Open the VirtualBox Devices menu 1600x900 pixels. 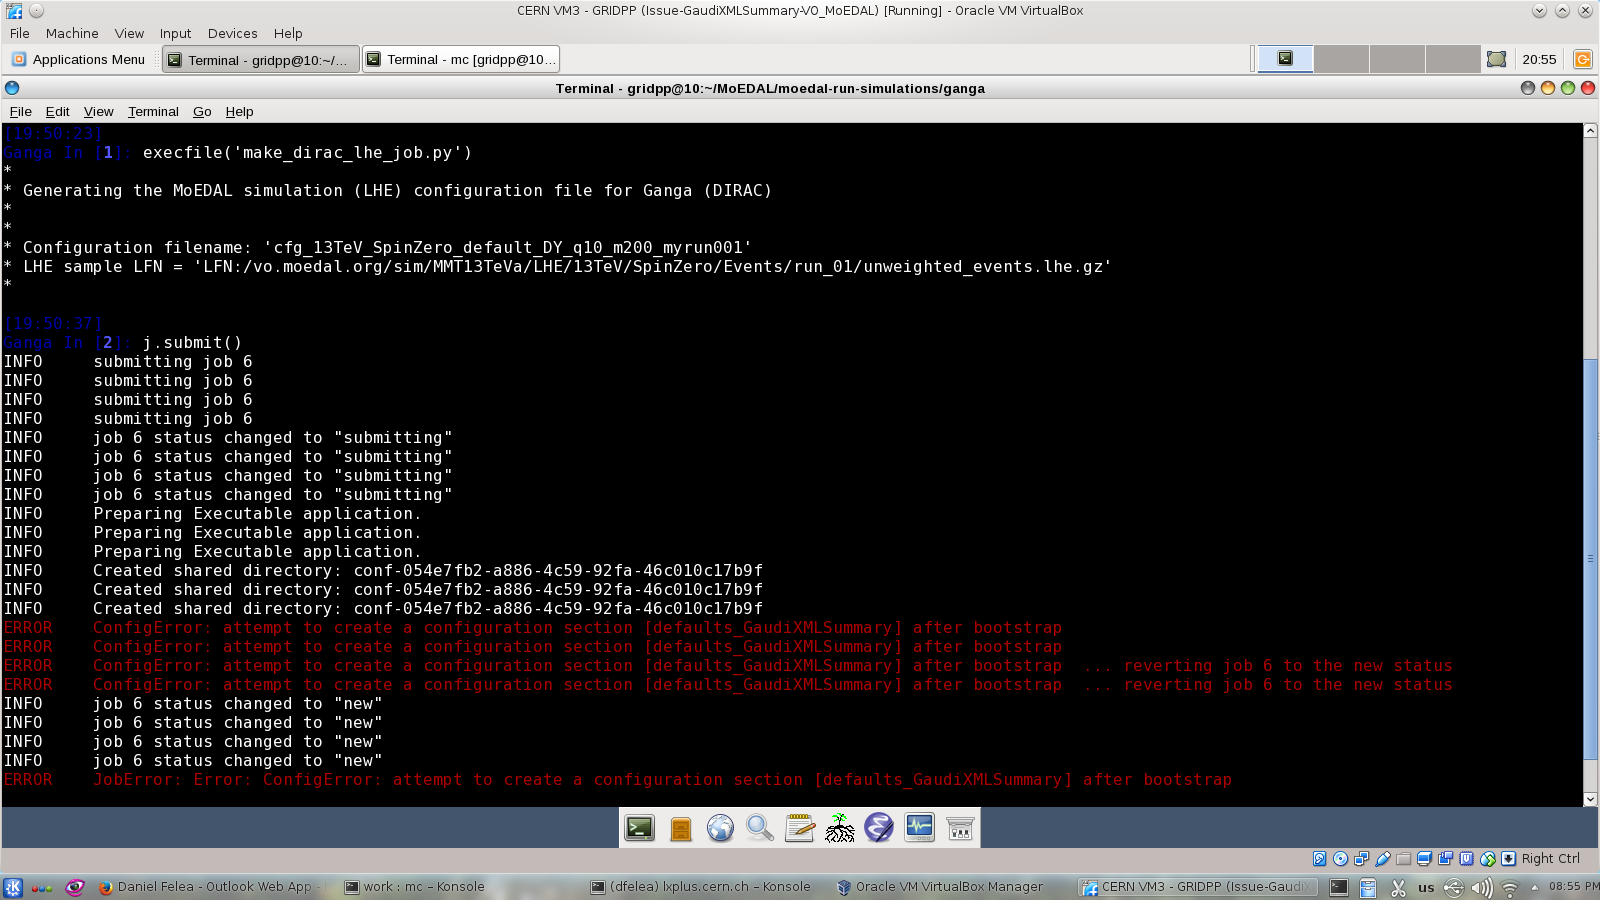tap(232, 33)
